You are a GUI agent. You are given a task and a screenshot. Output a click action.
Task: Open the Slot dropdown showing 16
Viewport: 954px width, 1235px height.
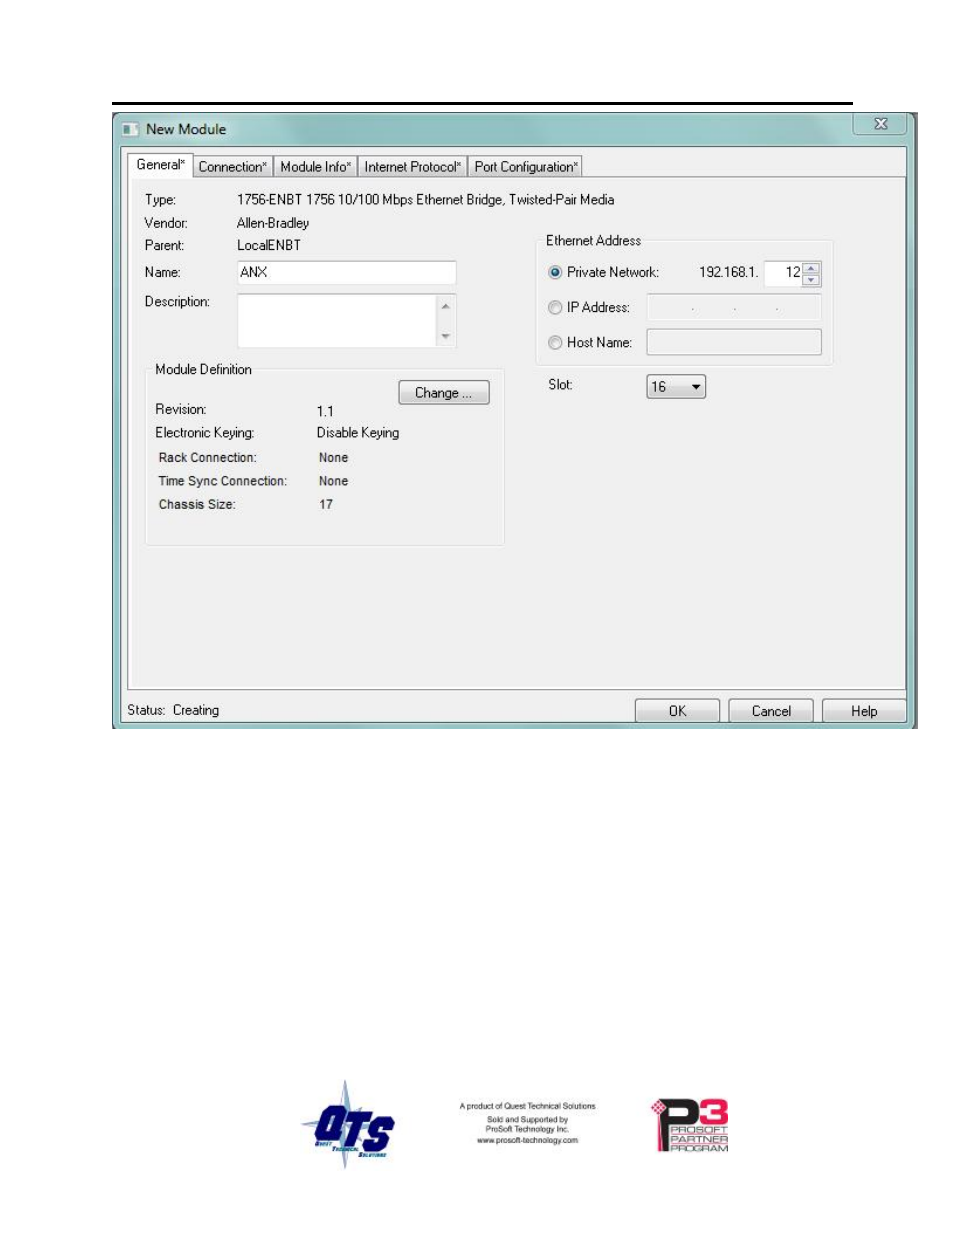point(676,387)
